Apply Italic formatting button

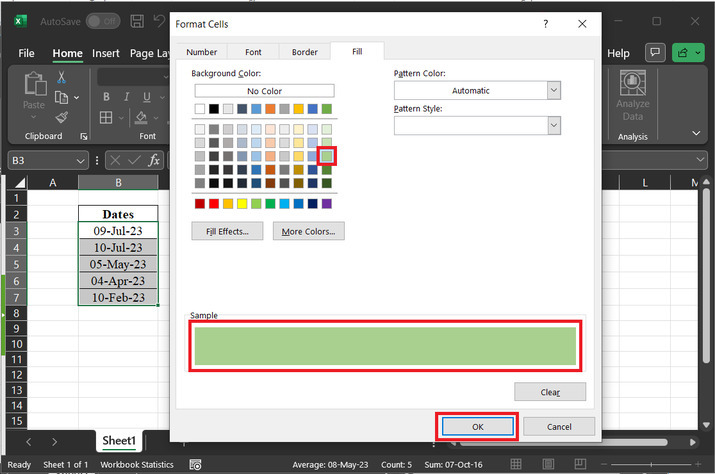[126, 97]
